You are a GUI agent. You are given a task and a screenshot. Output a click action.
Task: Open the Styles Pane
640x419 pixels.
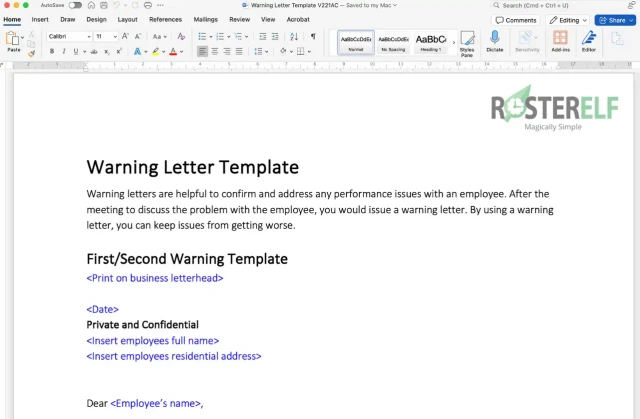467,44
